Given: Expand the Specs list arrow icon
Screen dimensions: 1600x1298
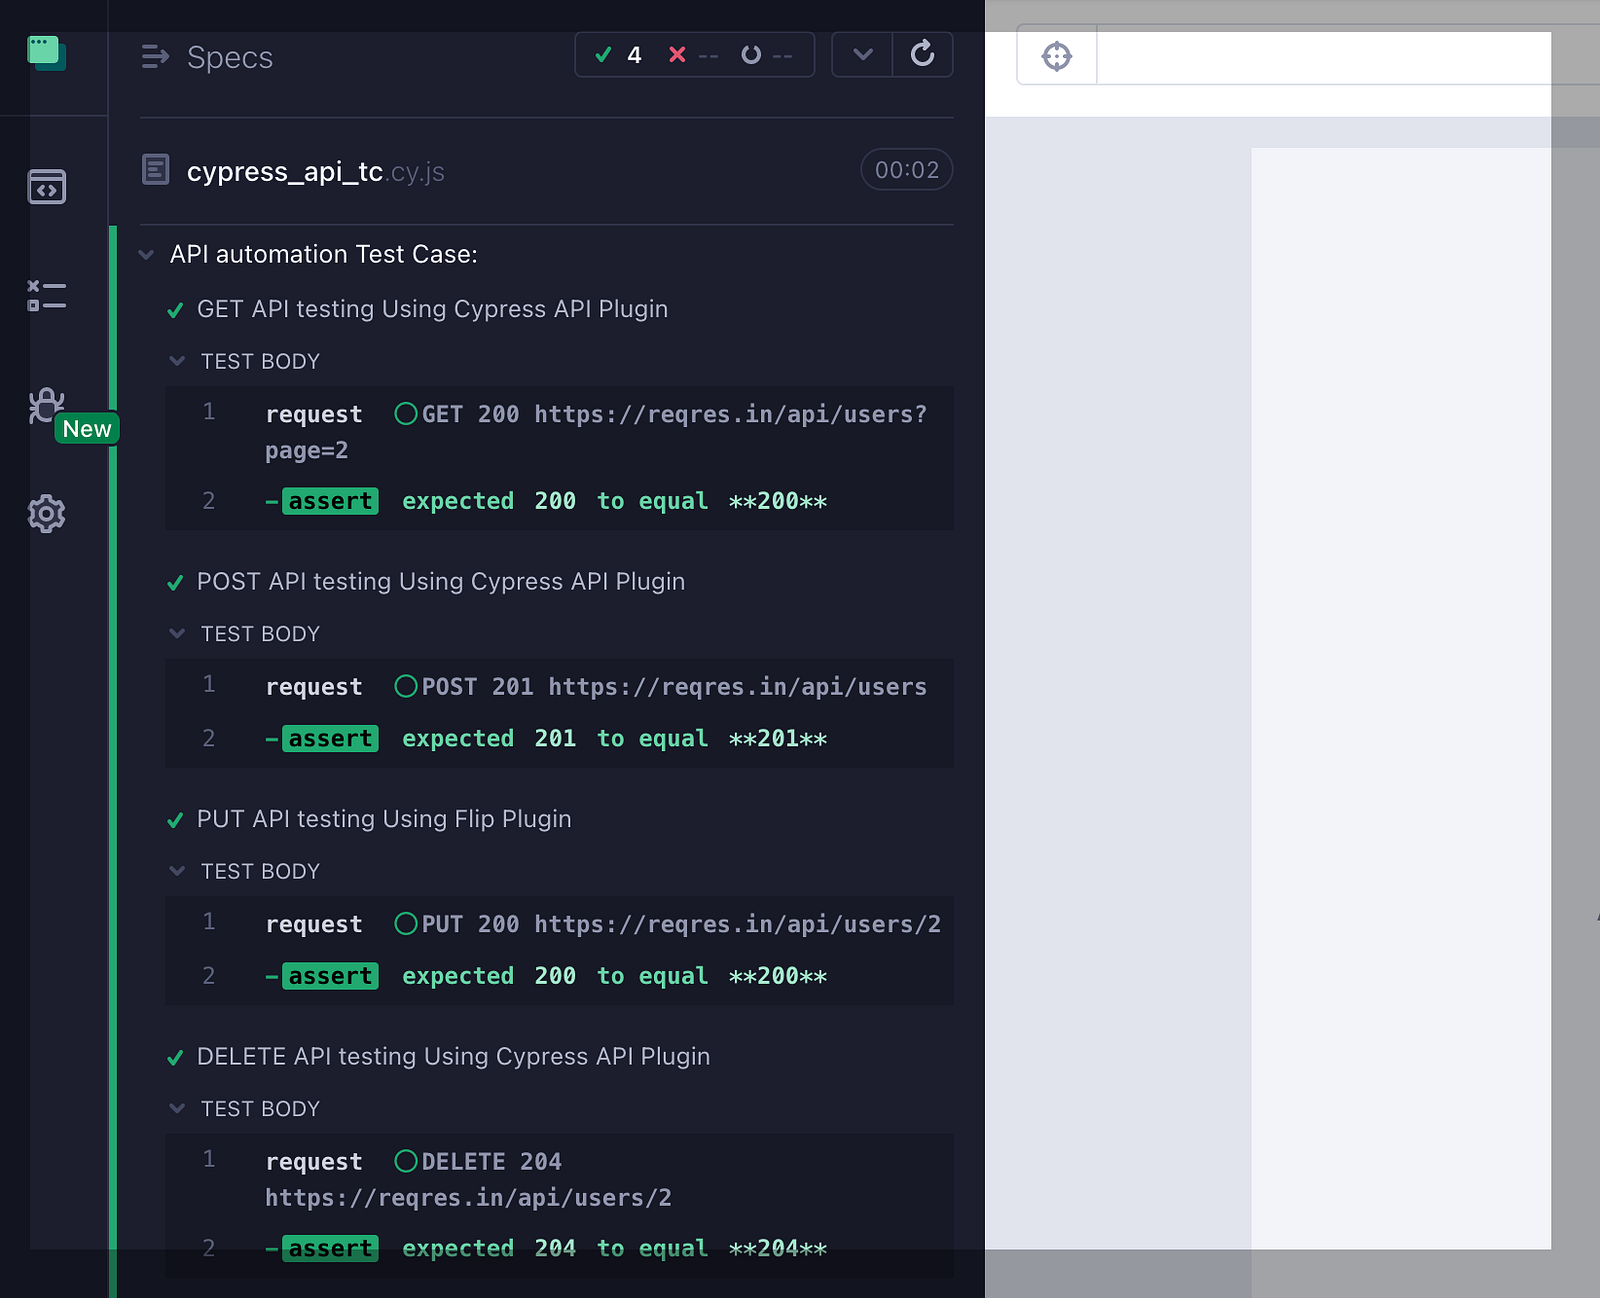Looking at the screenshot, I should tap(155, 57).
